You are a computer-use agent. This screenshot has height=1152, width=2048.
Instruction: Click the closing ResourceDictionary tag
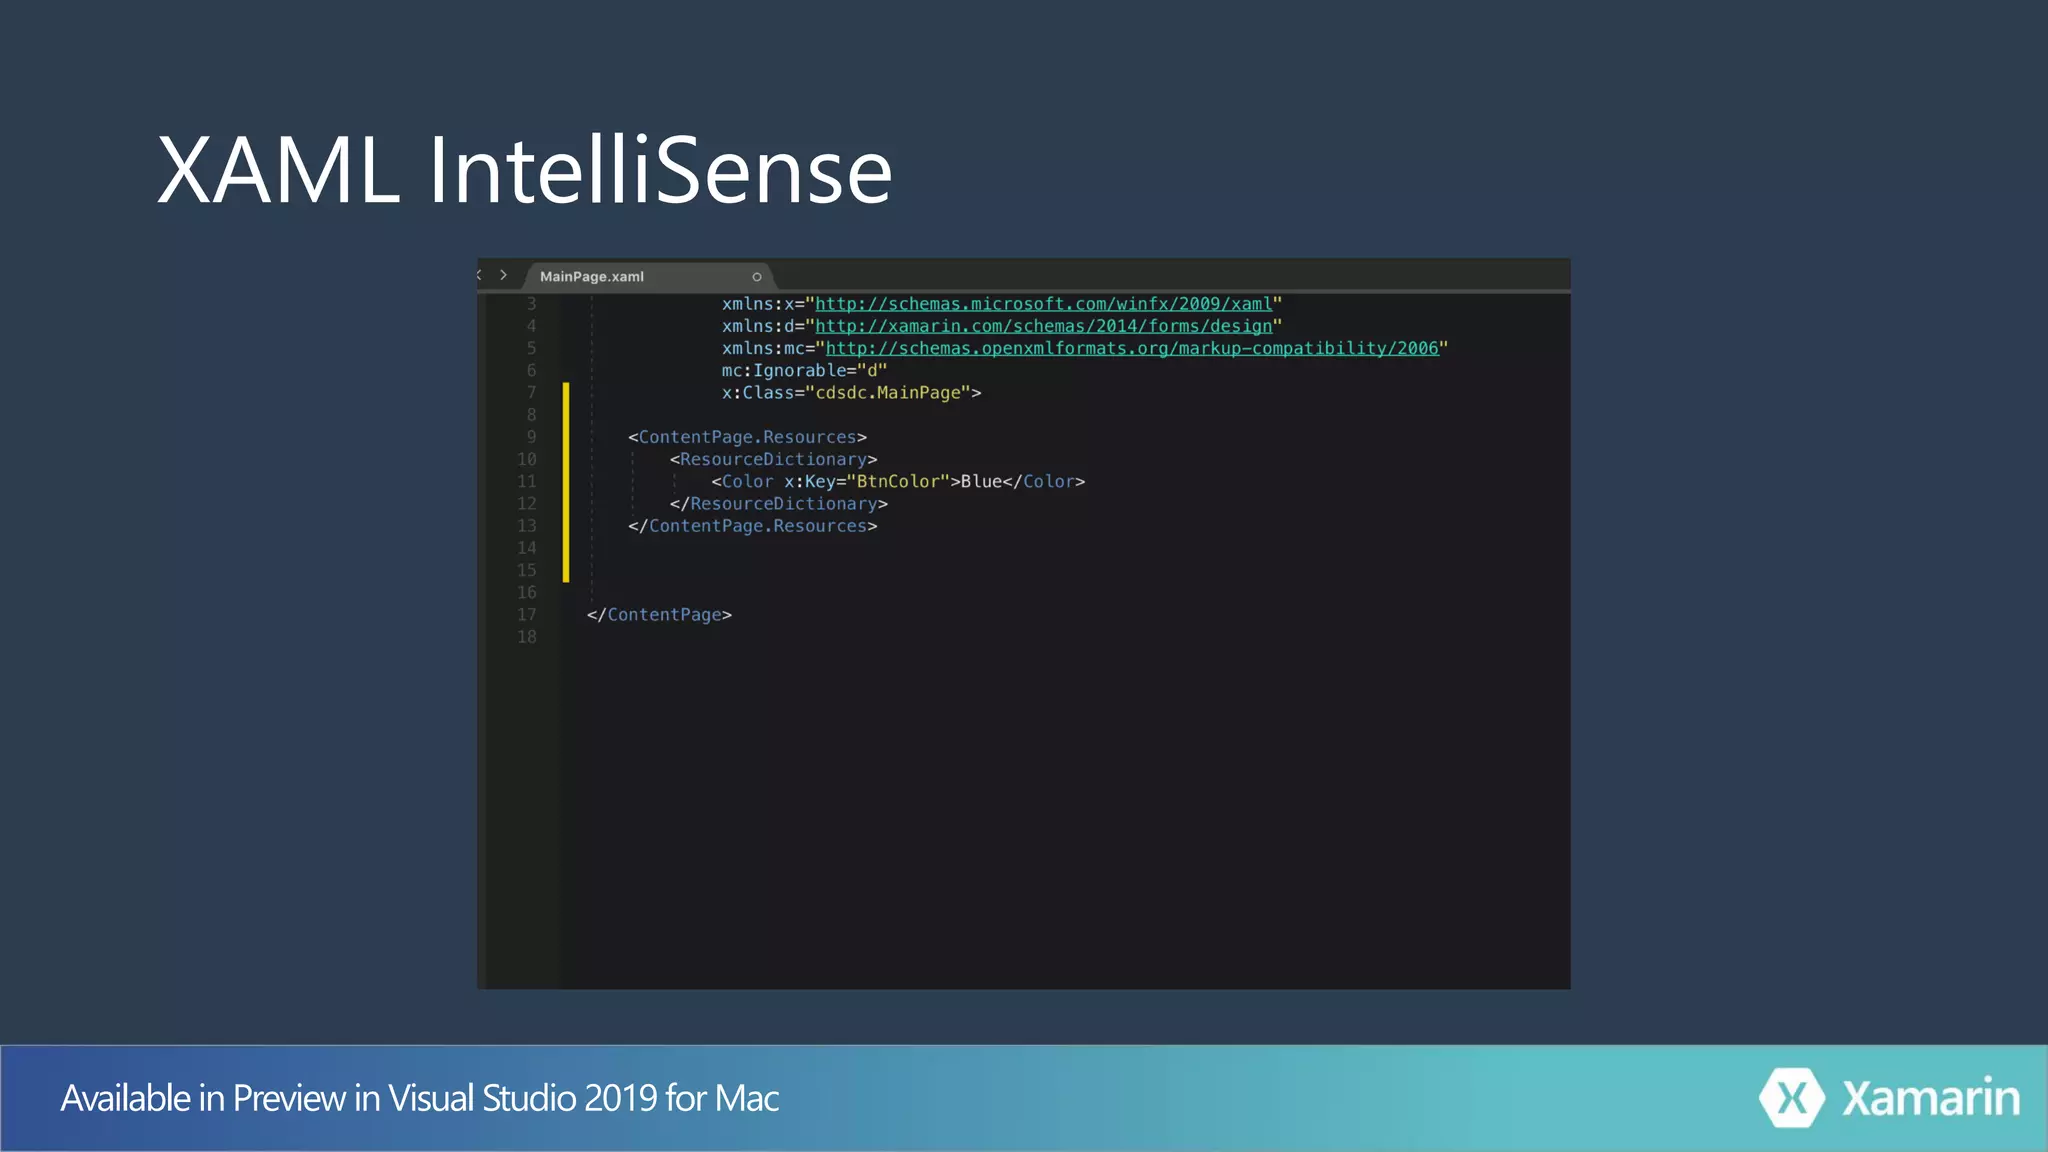(779, 504)
